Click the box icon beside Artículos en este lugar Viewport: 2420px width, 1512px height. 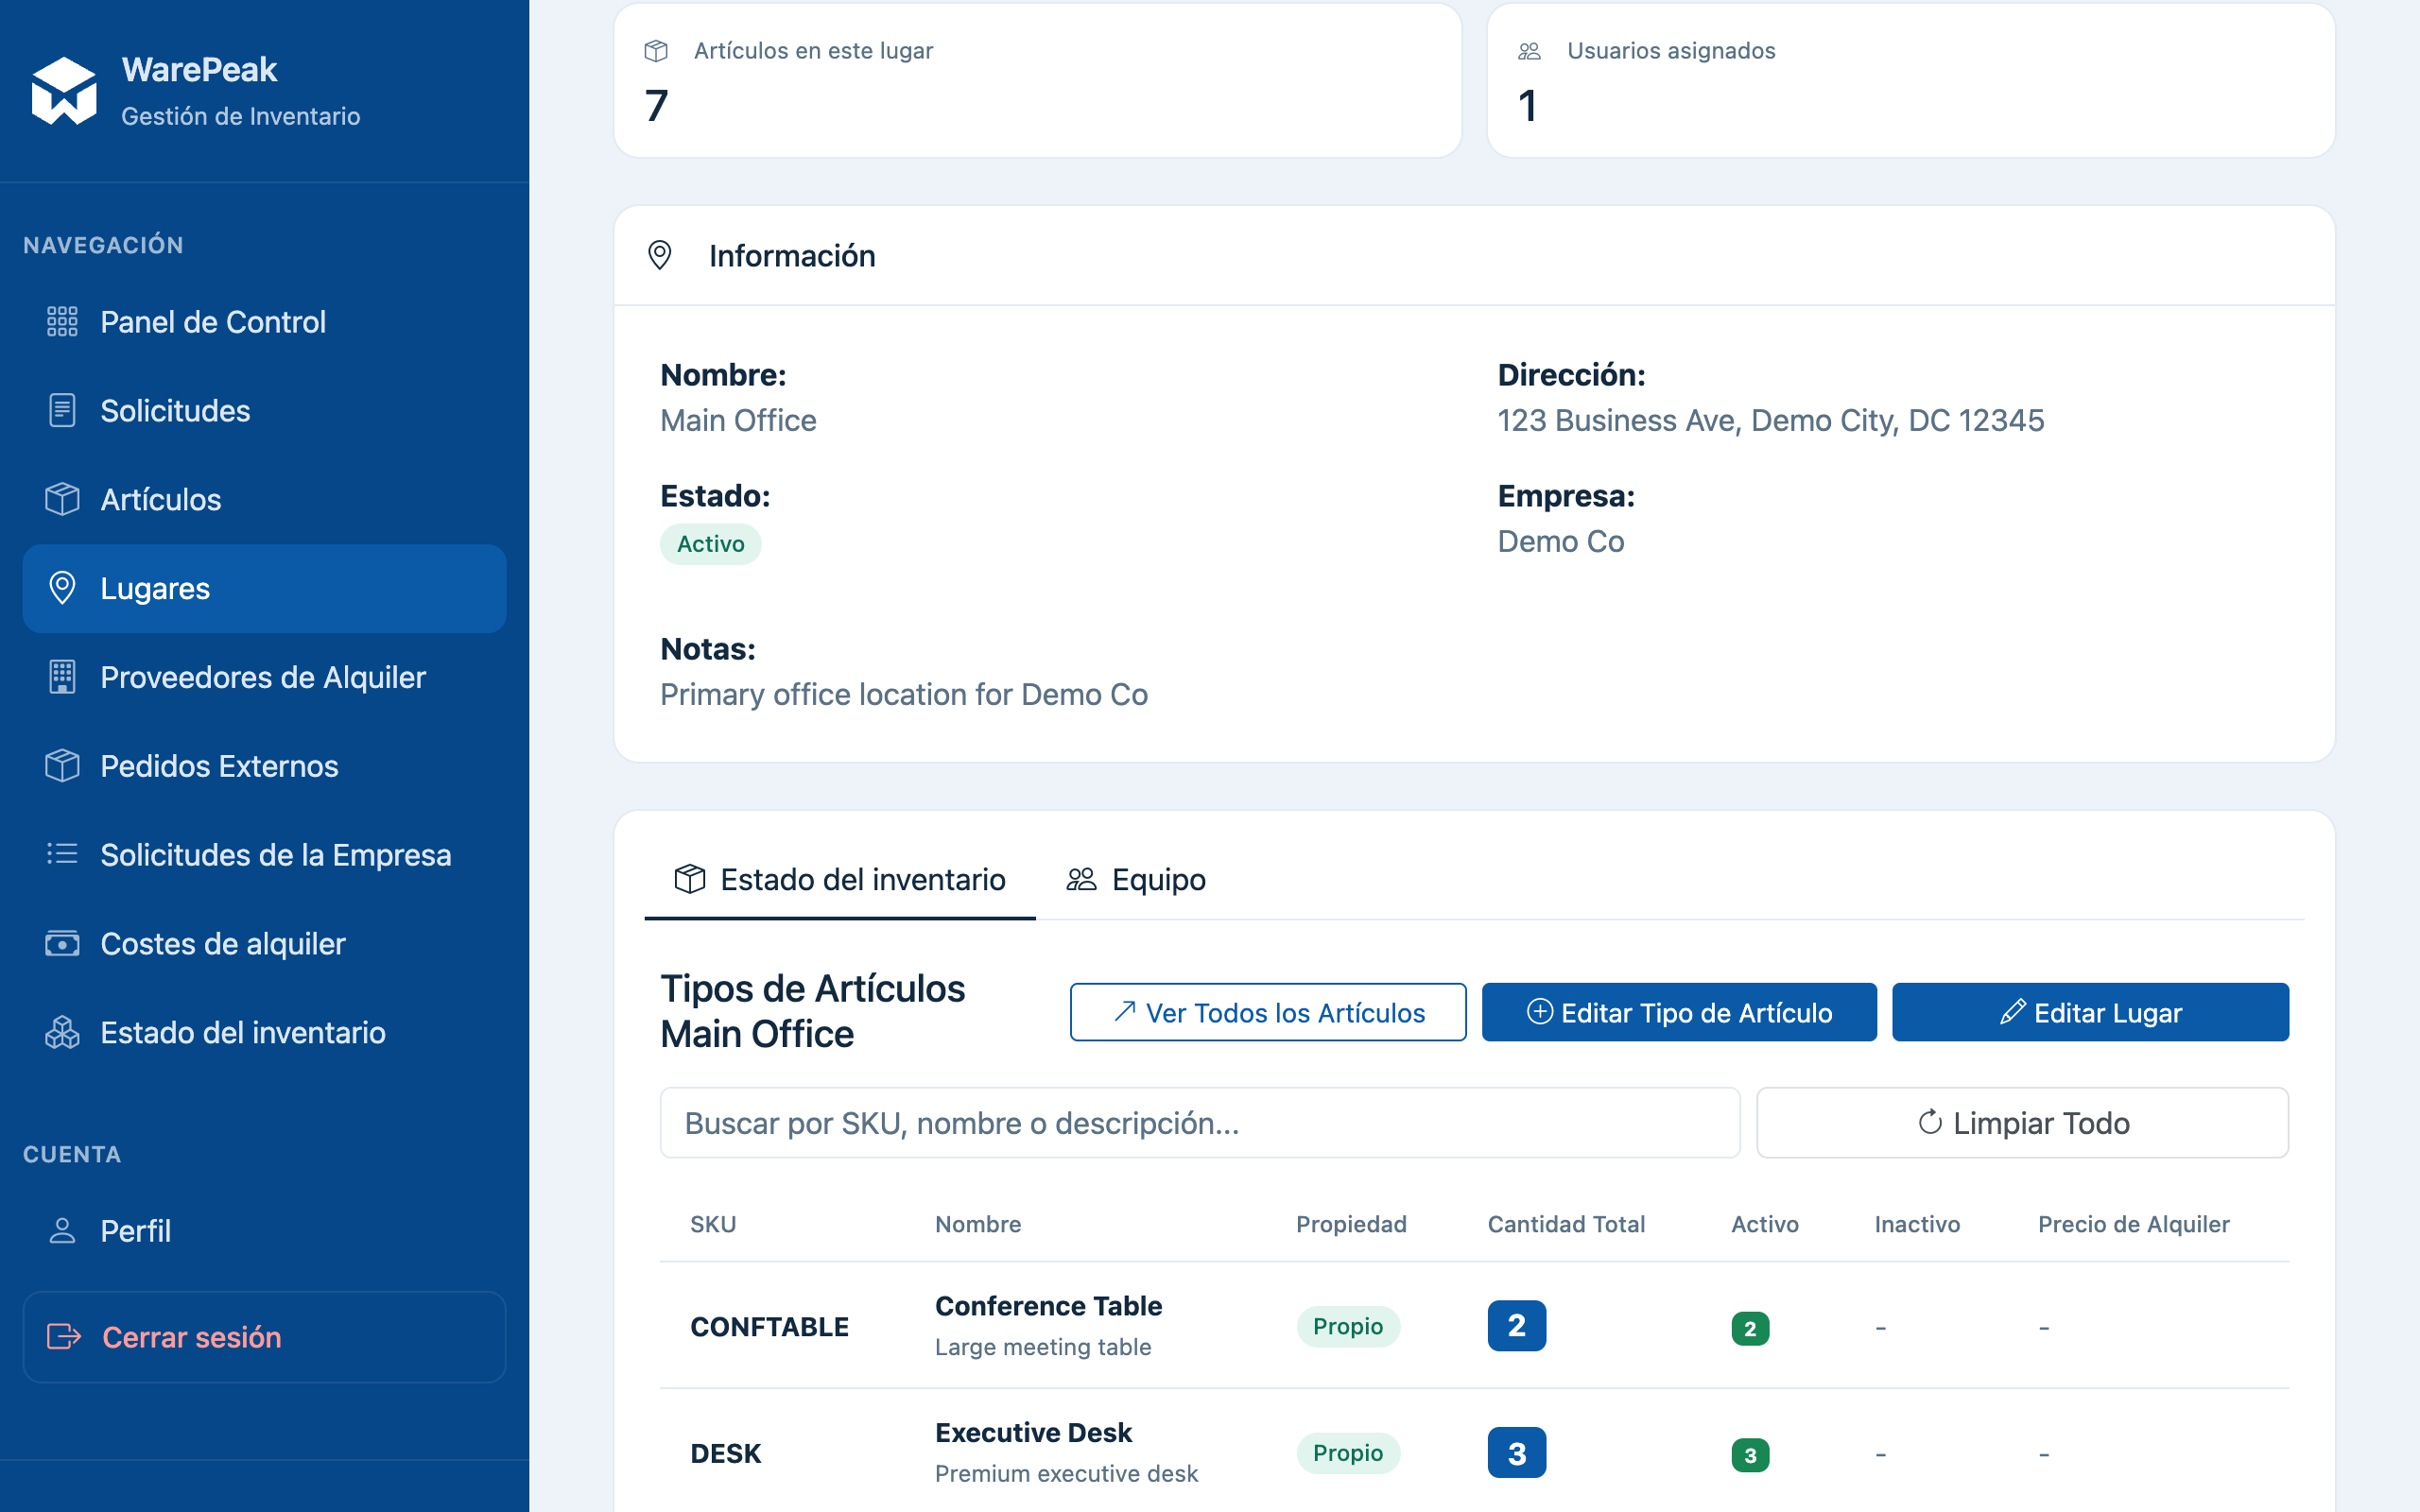[x=656, y=51]
